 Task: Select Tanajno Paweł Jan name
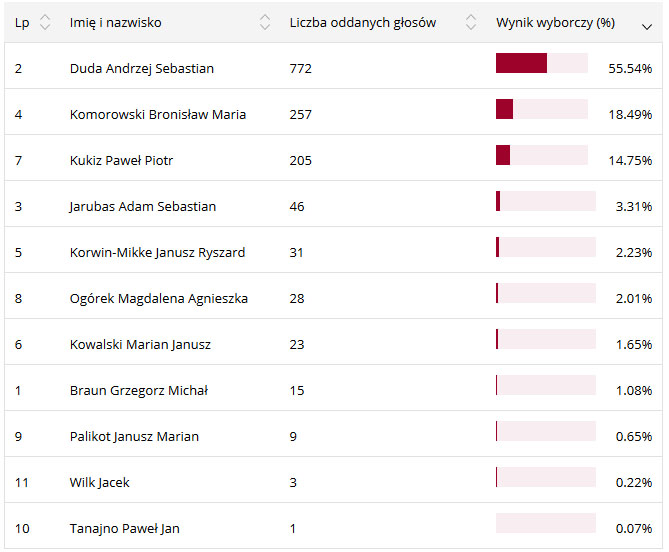(124, 529)
